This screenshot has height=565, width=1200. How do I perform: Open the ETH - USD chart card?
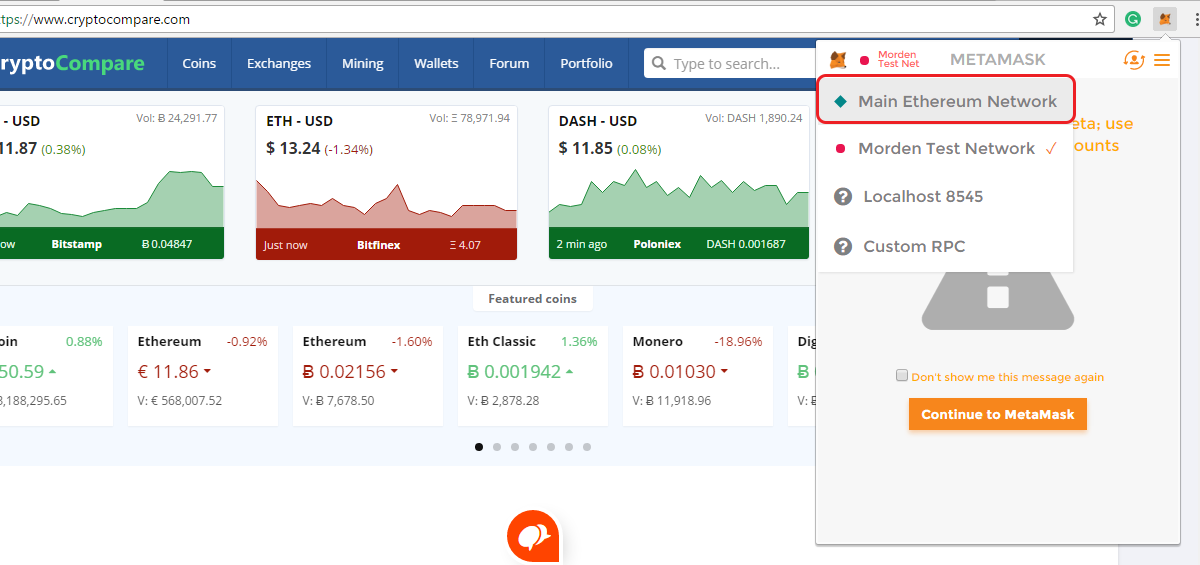[386, 183]
